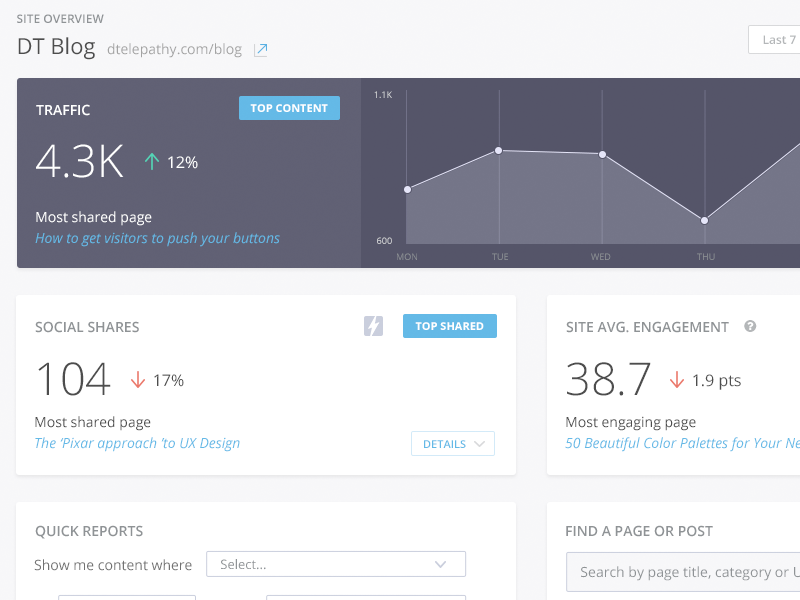The height and width of the screenshot is (600, 800).
Task: Open 'How to get visitors to push your buttons'
Action: pyautogui.click(x=157, y=239)
